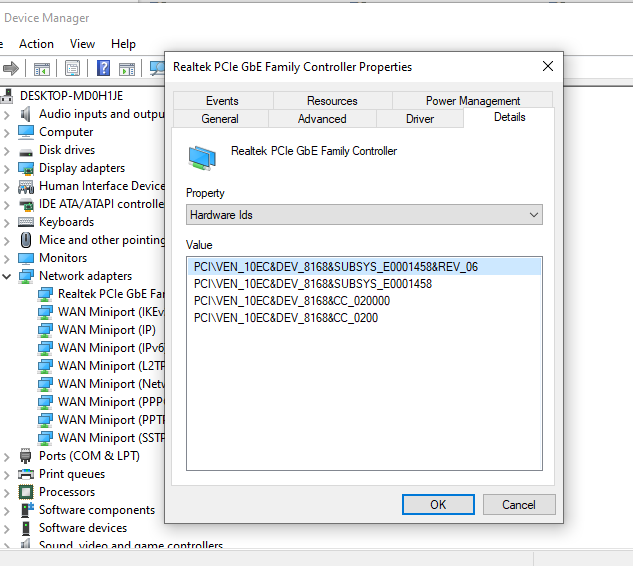Click the Computer category monitor icon
Viewport: 633px width, 566px height.
[26, 132]
